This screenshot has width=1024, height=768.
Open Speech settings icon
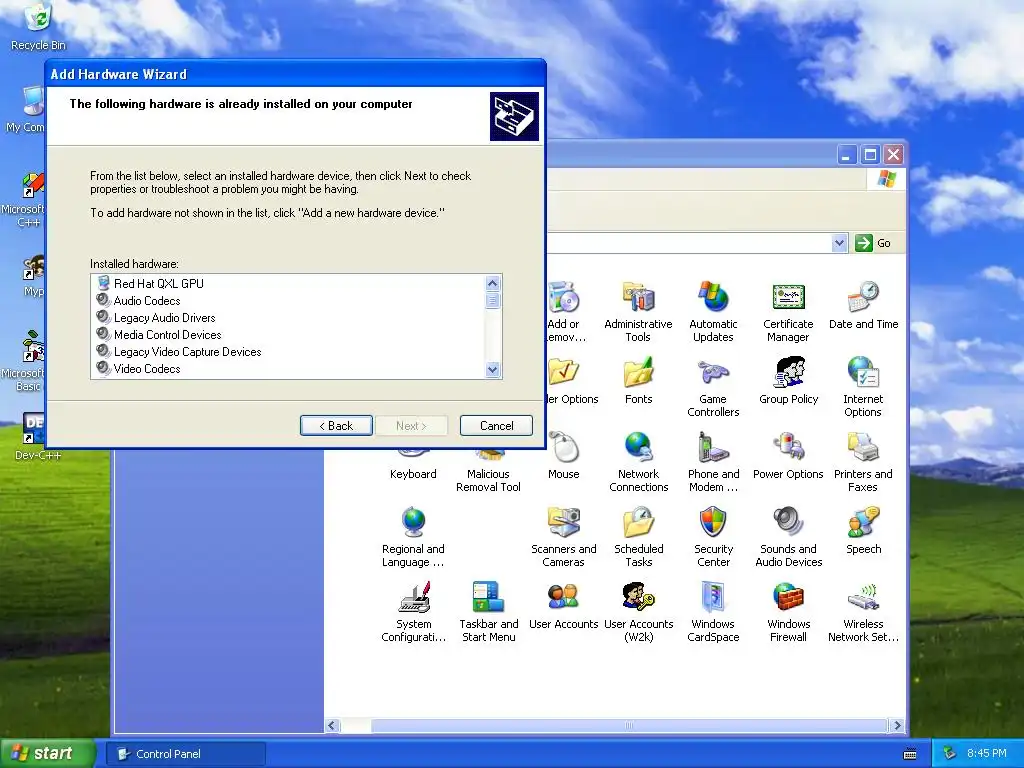863,531
